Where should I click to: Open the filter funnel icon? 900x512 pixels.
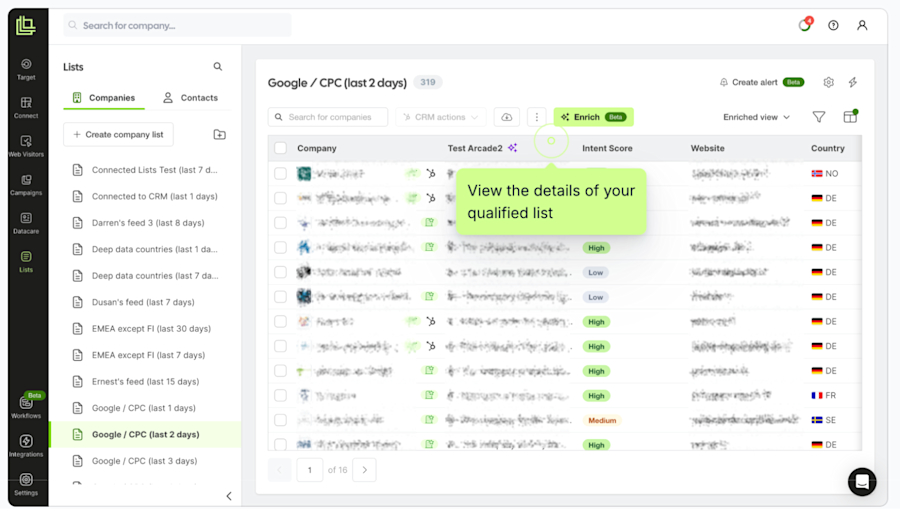tap(819, 117)
